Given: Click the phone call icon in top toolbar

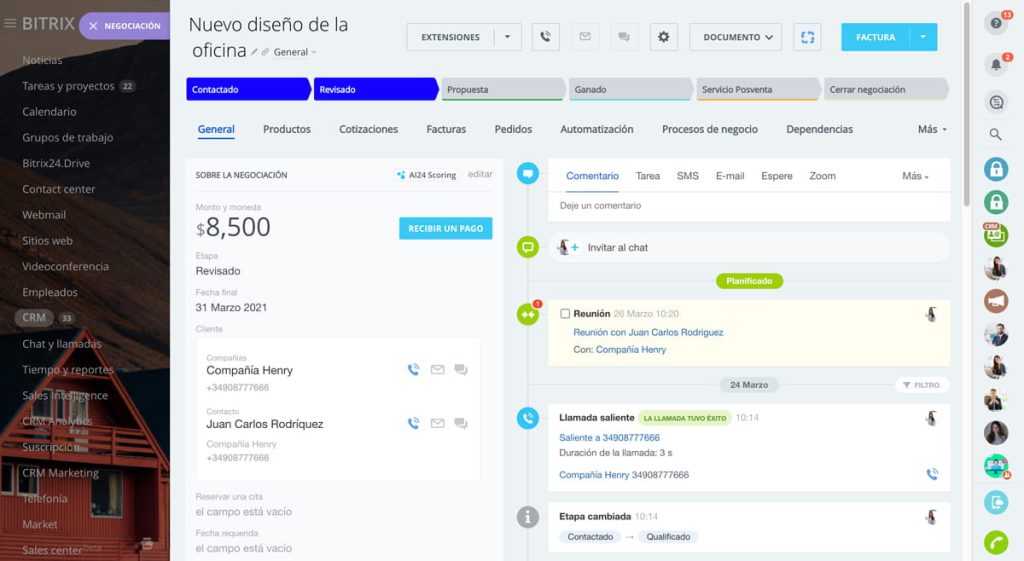Looking at the screenshot, I should point(545,37).
